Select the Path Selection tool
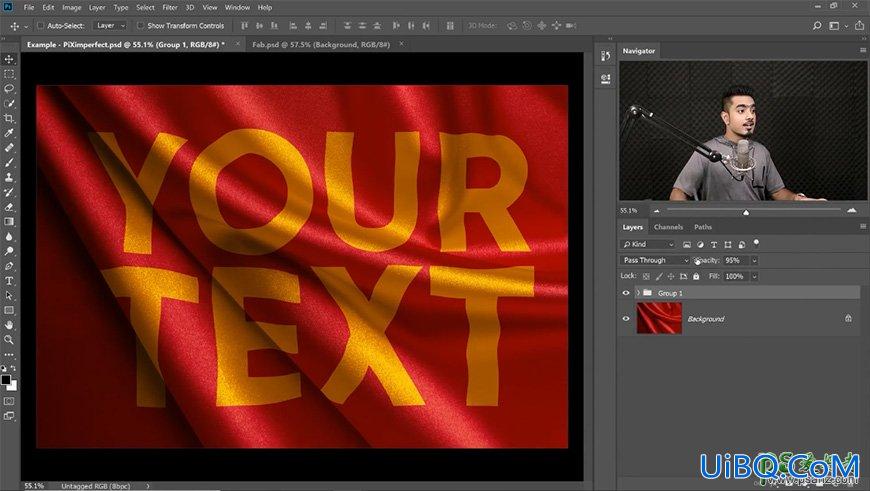The image size is (870, 491). pos(9,296)
